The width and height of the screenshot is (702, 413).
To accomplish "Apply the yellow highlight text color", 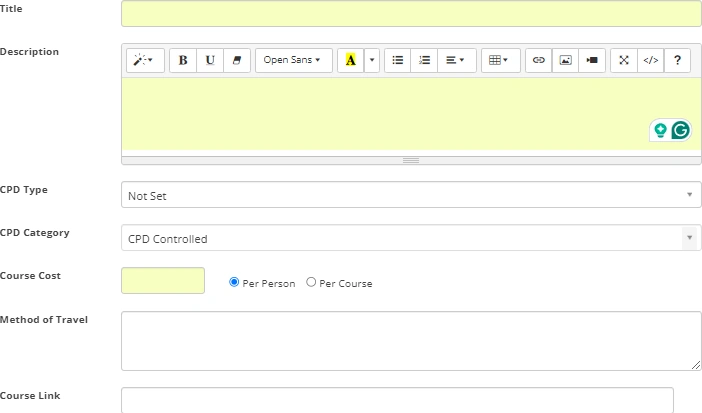I will [x=350, y=60].
